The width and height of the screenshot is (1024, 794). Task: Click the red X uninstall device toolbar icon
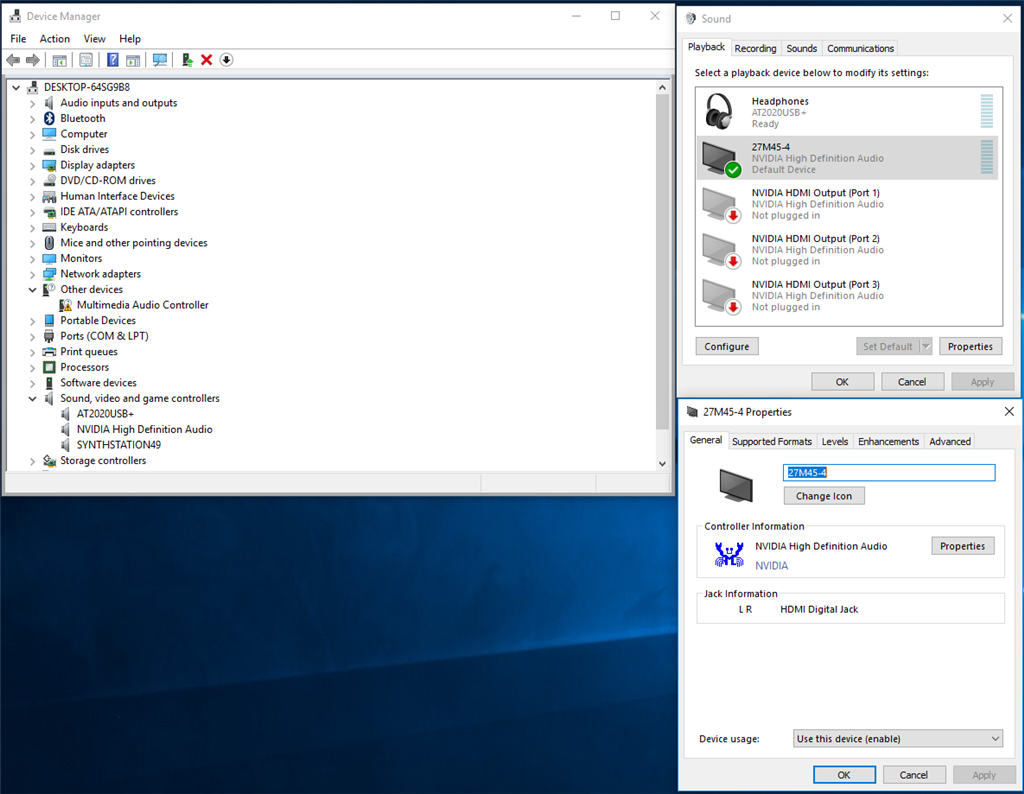pyautogui.click(x=206, y=60)
